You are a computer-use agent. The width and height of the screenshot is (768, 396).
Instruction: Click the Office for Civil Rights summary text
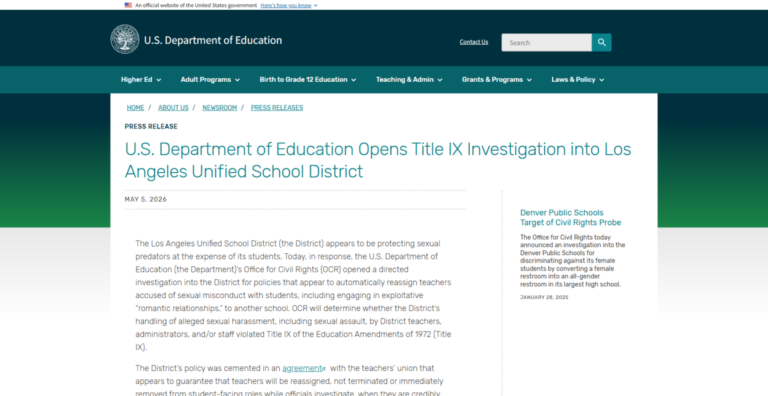point(573,261)
